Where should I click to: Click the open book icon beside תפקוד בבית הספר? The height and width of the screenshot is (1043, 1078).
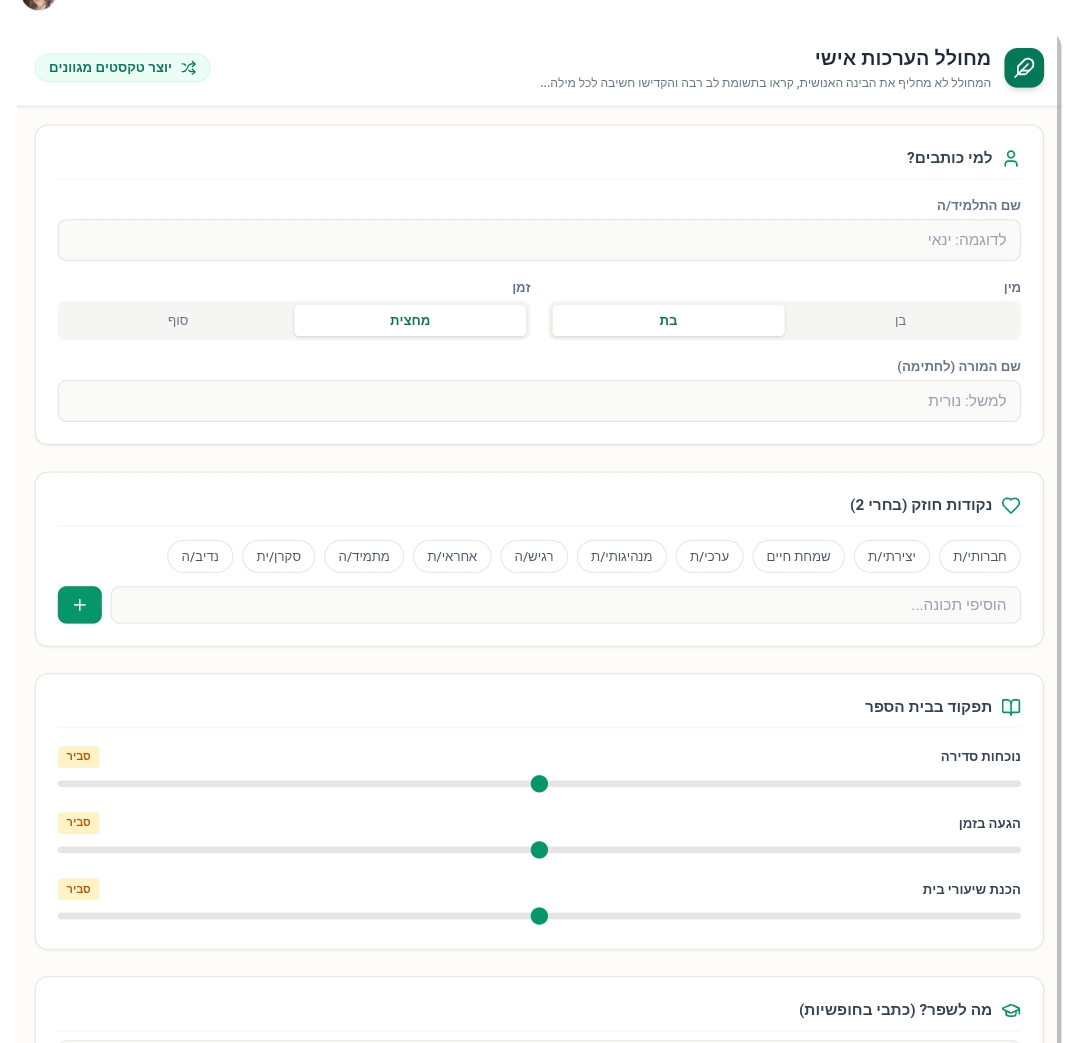pyautogui.click(x=1010, y=707)
